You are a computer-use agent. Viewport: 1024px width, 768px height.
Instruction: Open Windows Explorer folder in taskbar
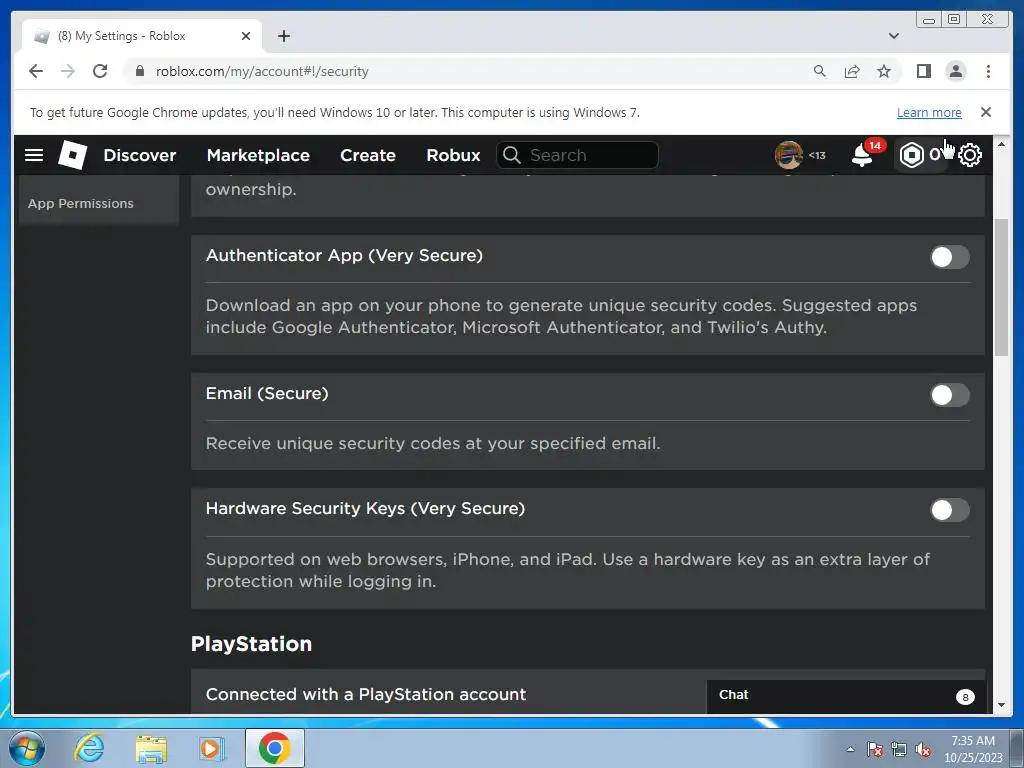coord(151,748)
